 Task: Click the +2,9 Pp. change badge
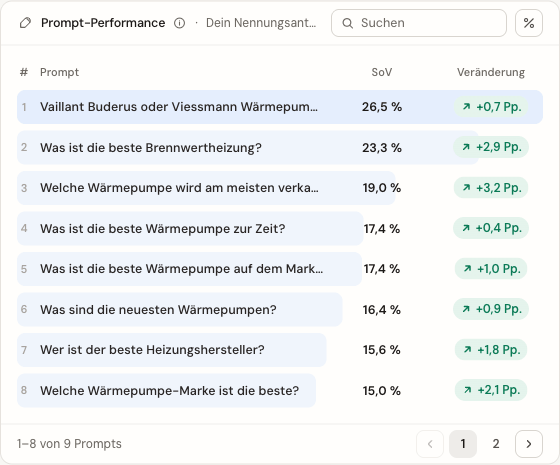491,147
